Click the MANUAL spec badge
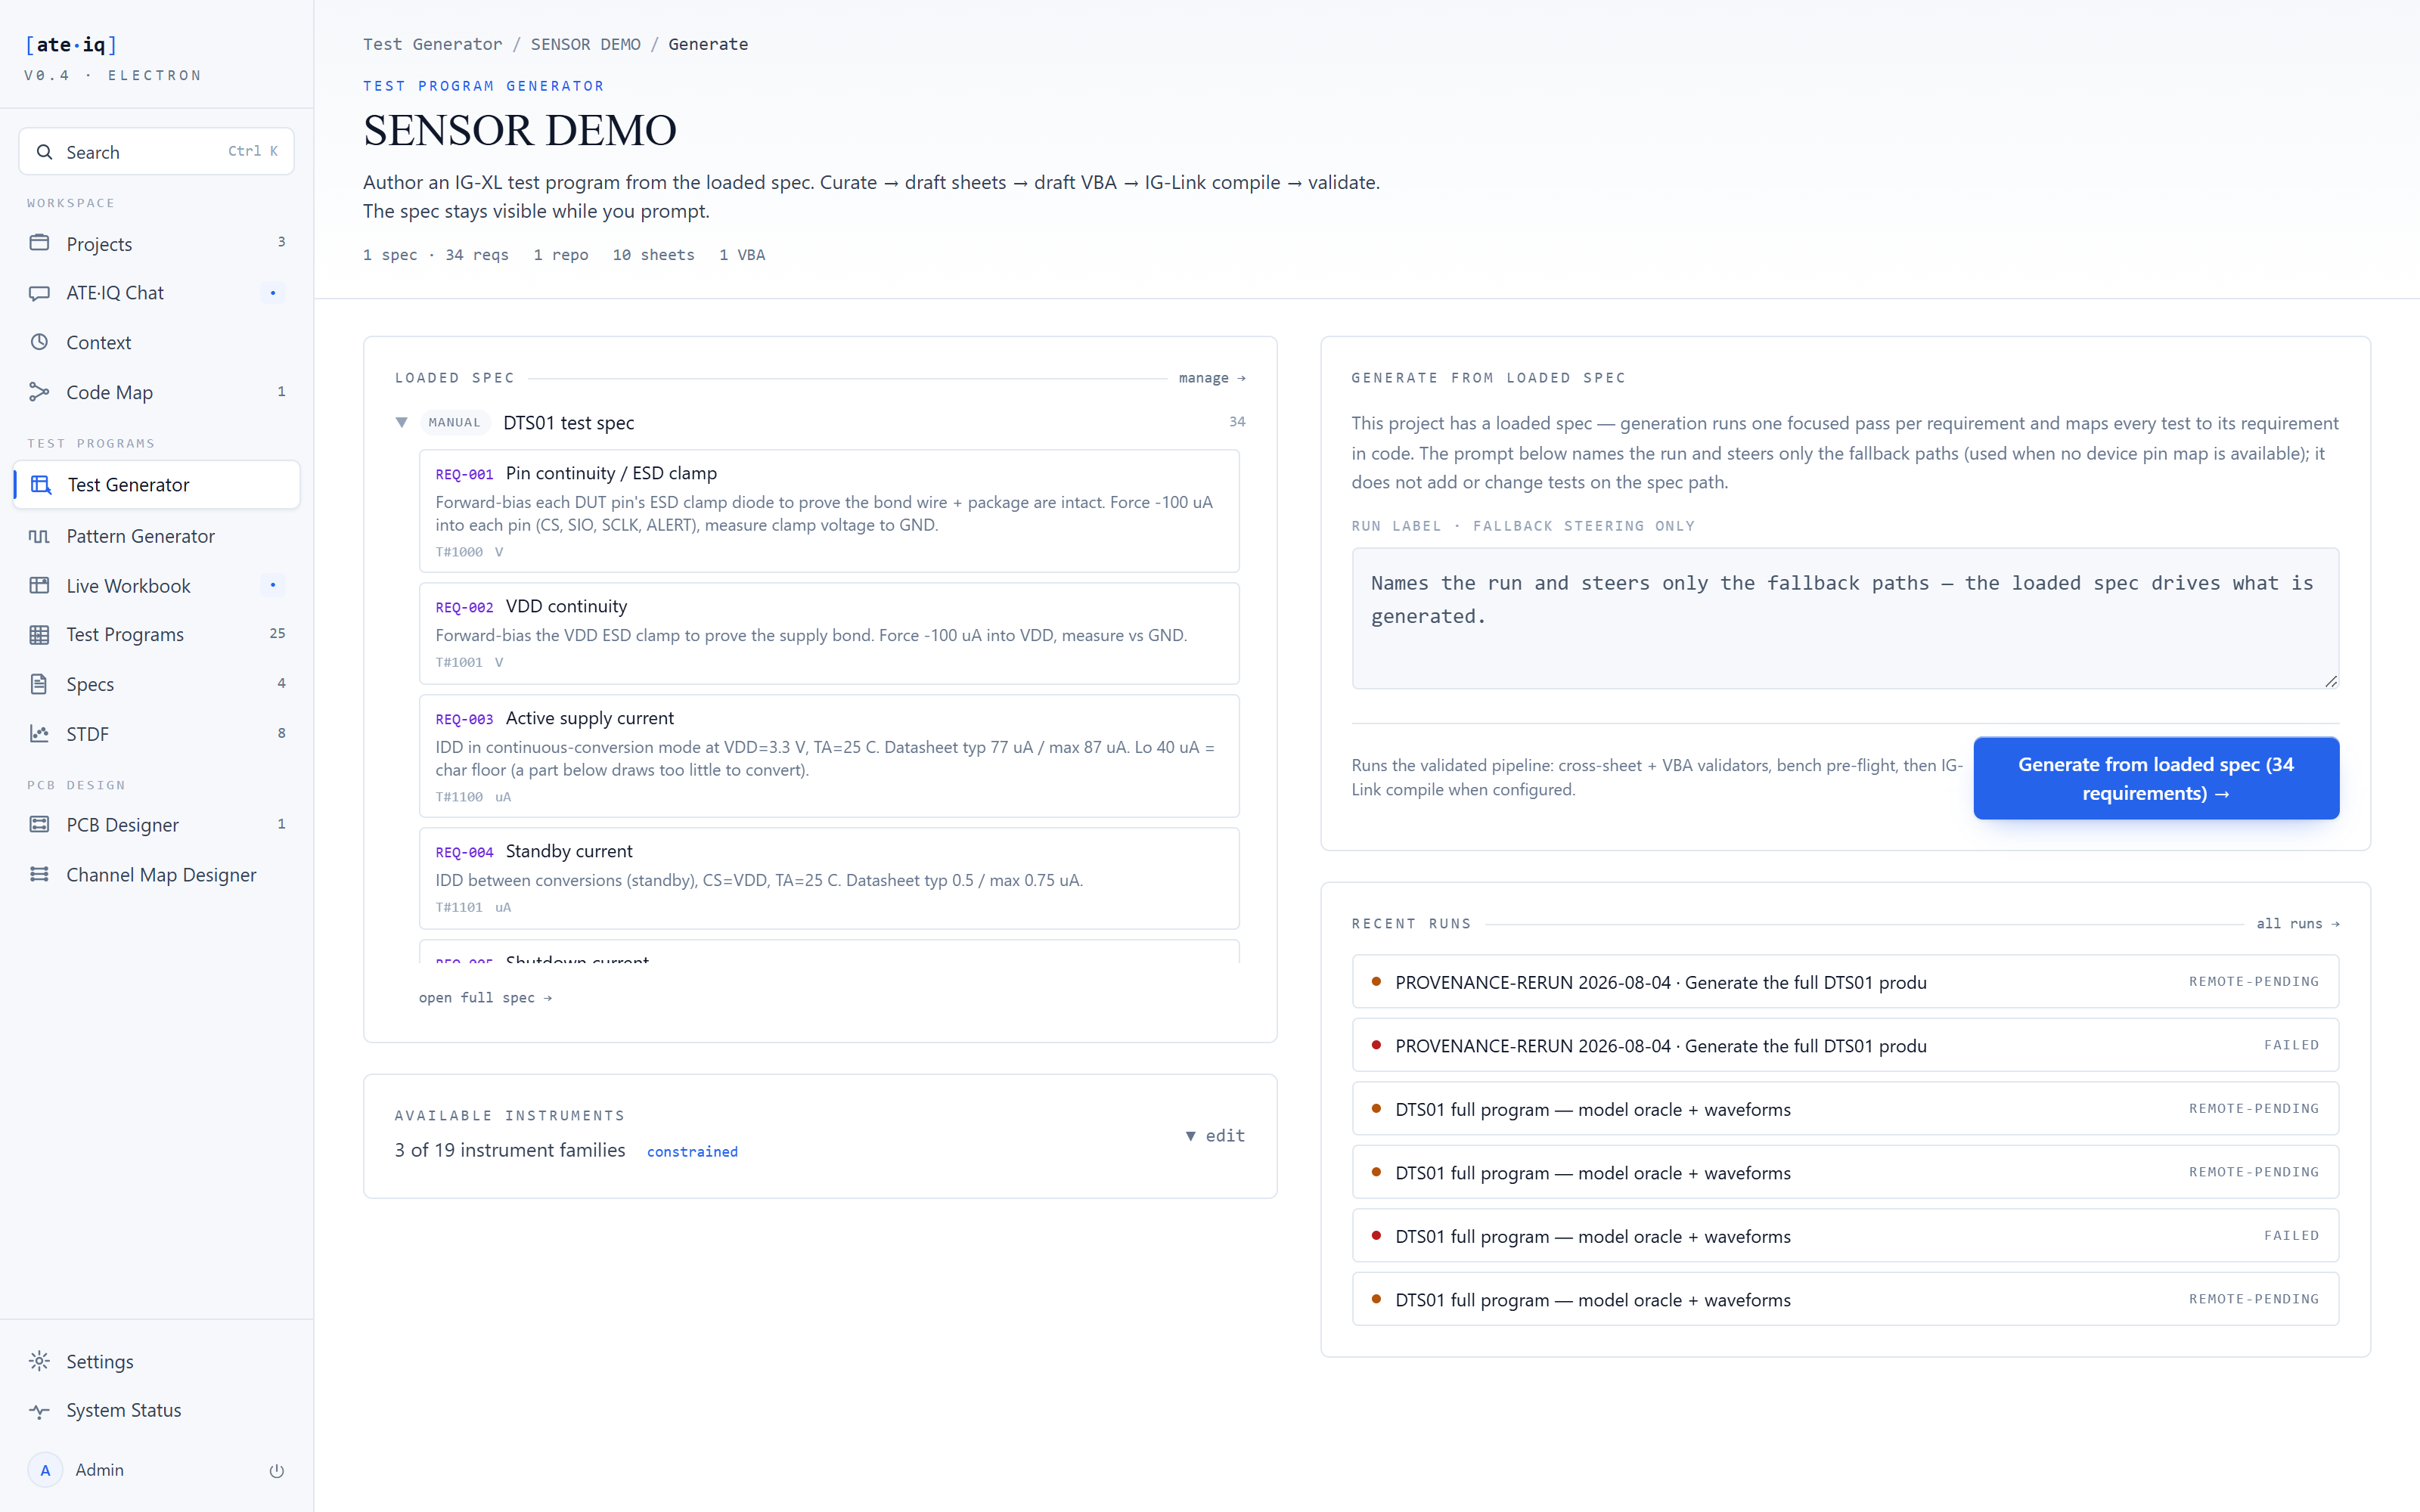This screenshot has height=1512, width=2420. [x=454, y=422]
